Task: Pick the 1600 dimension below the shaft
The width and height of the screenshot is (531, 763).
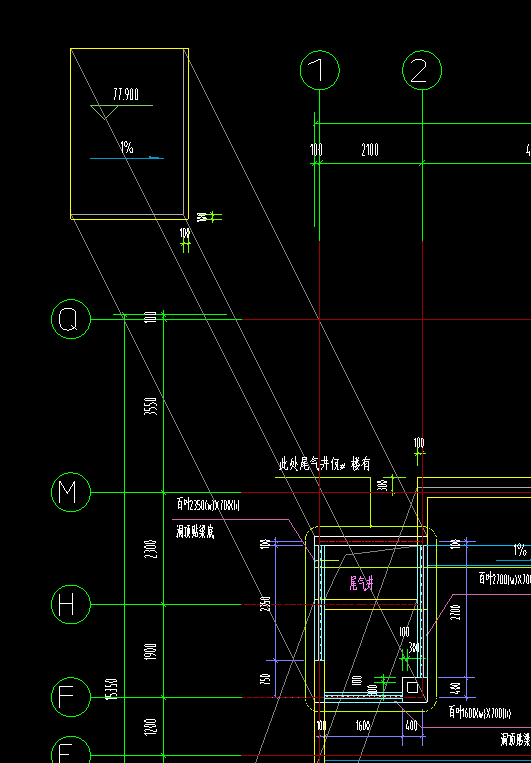Action: tap(363, 726)
